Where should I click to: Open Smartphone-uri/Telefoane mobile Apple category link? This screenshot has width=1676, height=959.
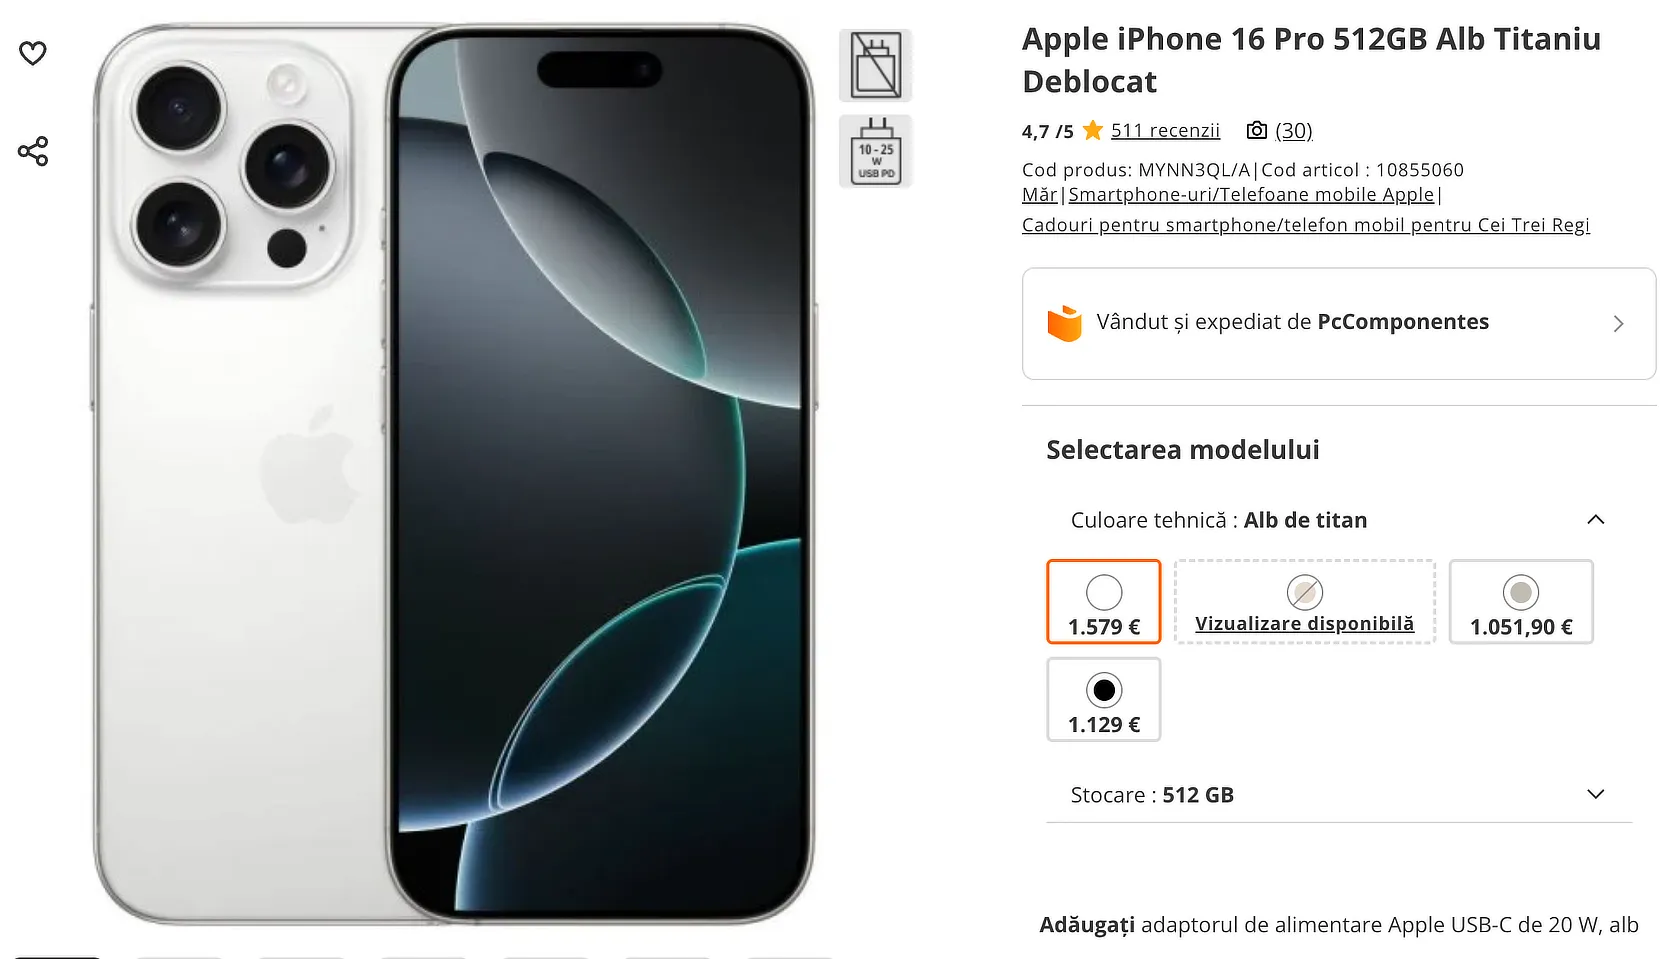(x=1251, y=195)
